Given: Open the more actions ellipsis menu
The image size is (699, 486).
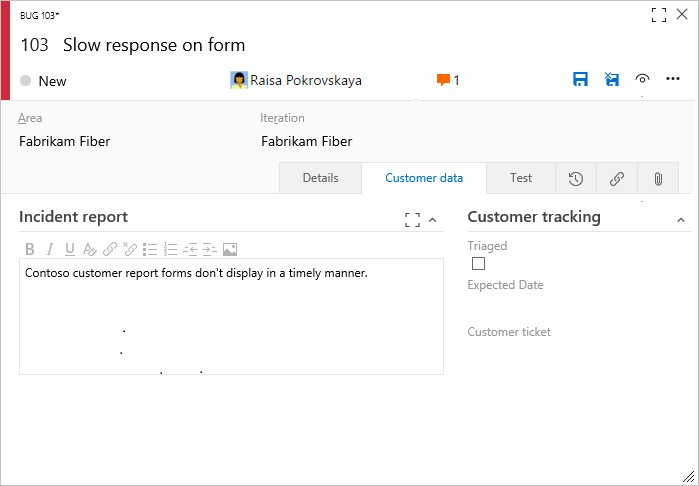Looking at the screenshot, I should click(x=673, y=79).
